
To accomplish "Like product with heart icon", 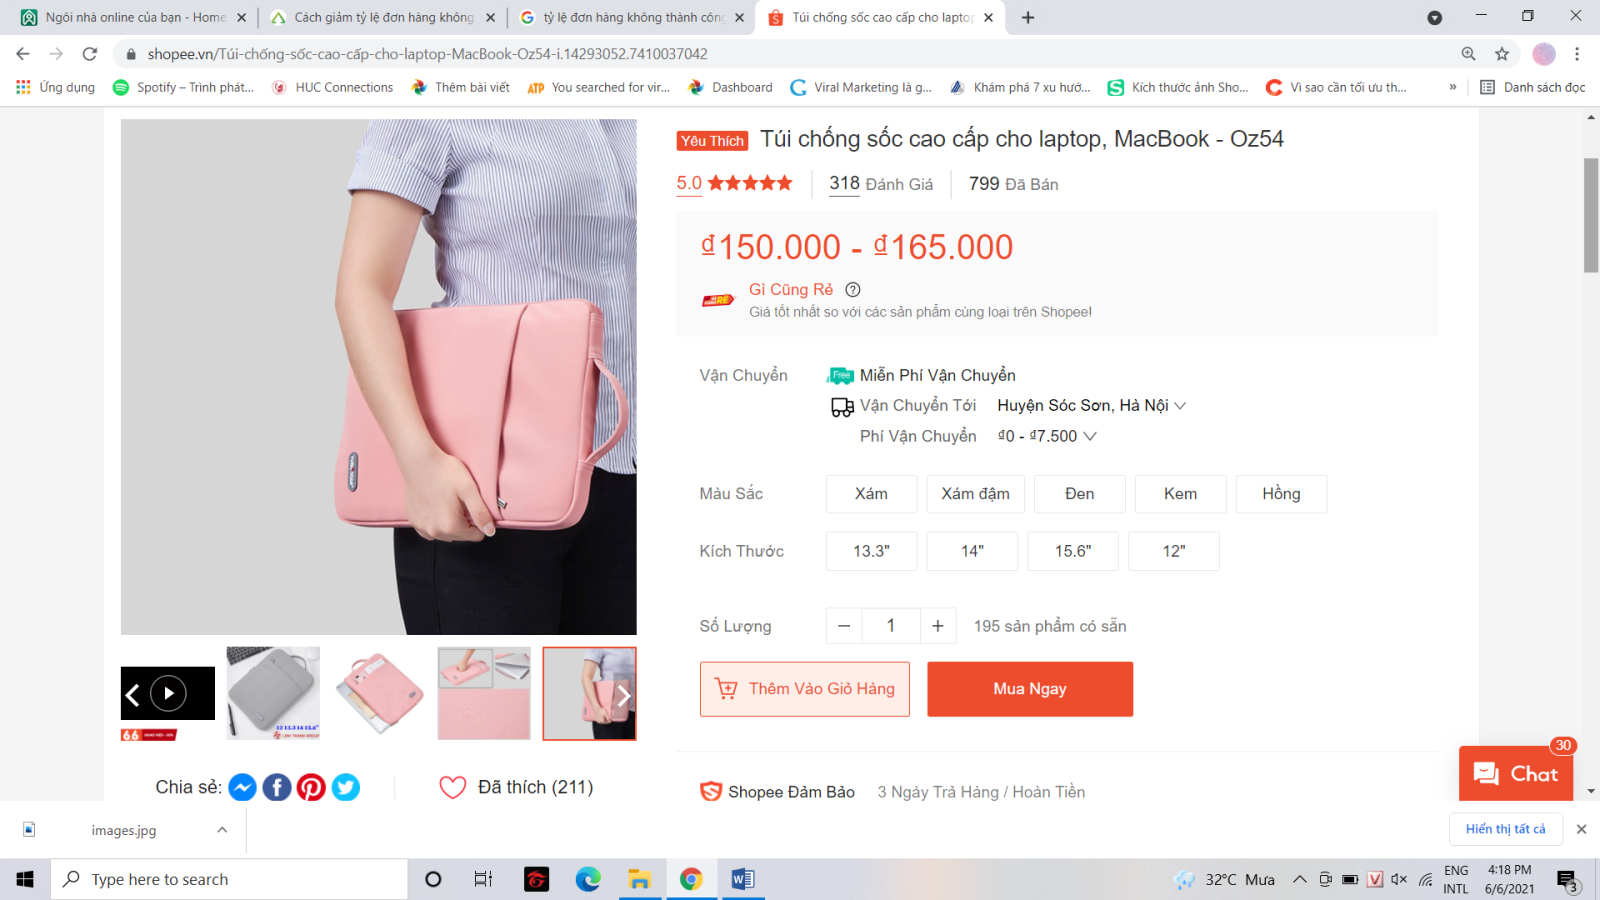I will pos(453,788).
